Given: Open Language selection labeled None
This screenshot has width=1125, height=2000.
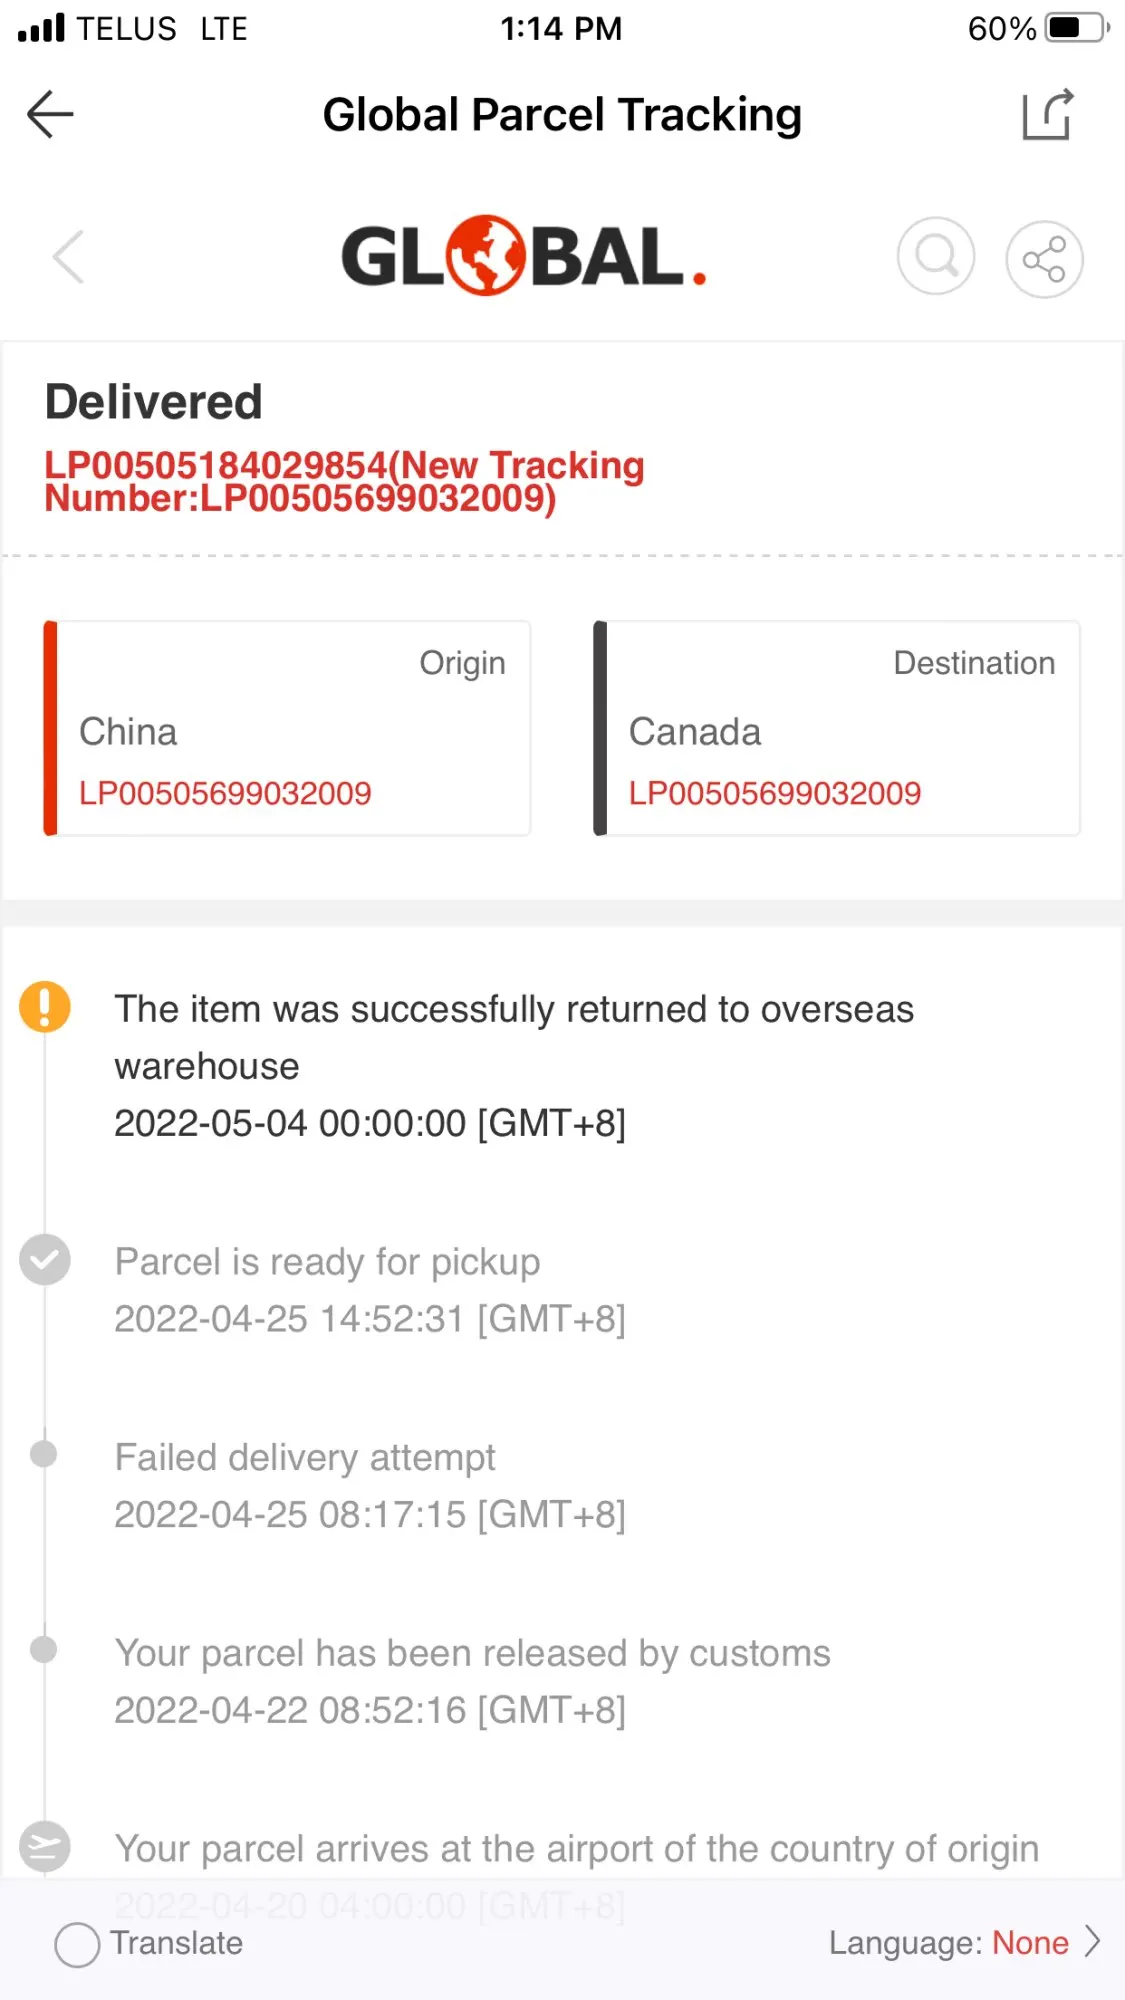Looking at the screenshot, I should (x=1029, y=1942).
